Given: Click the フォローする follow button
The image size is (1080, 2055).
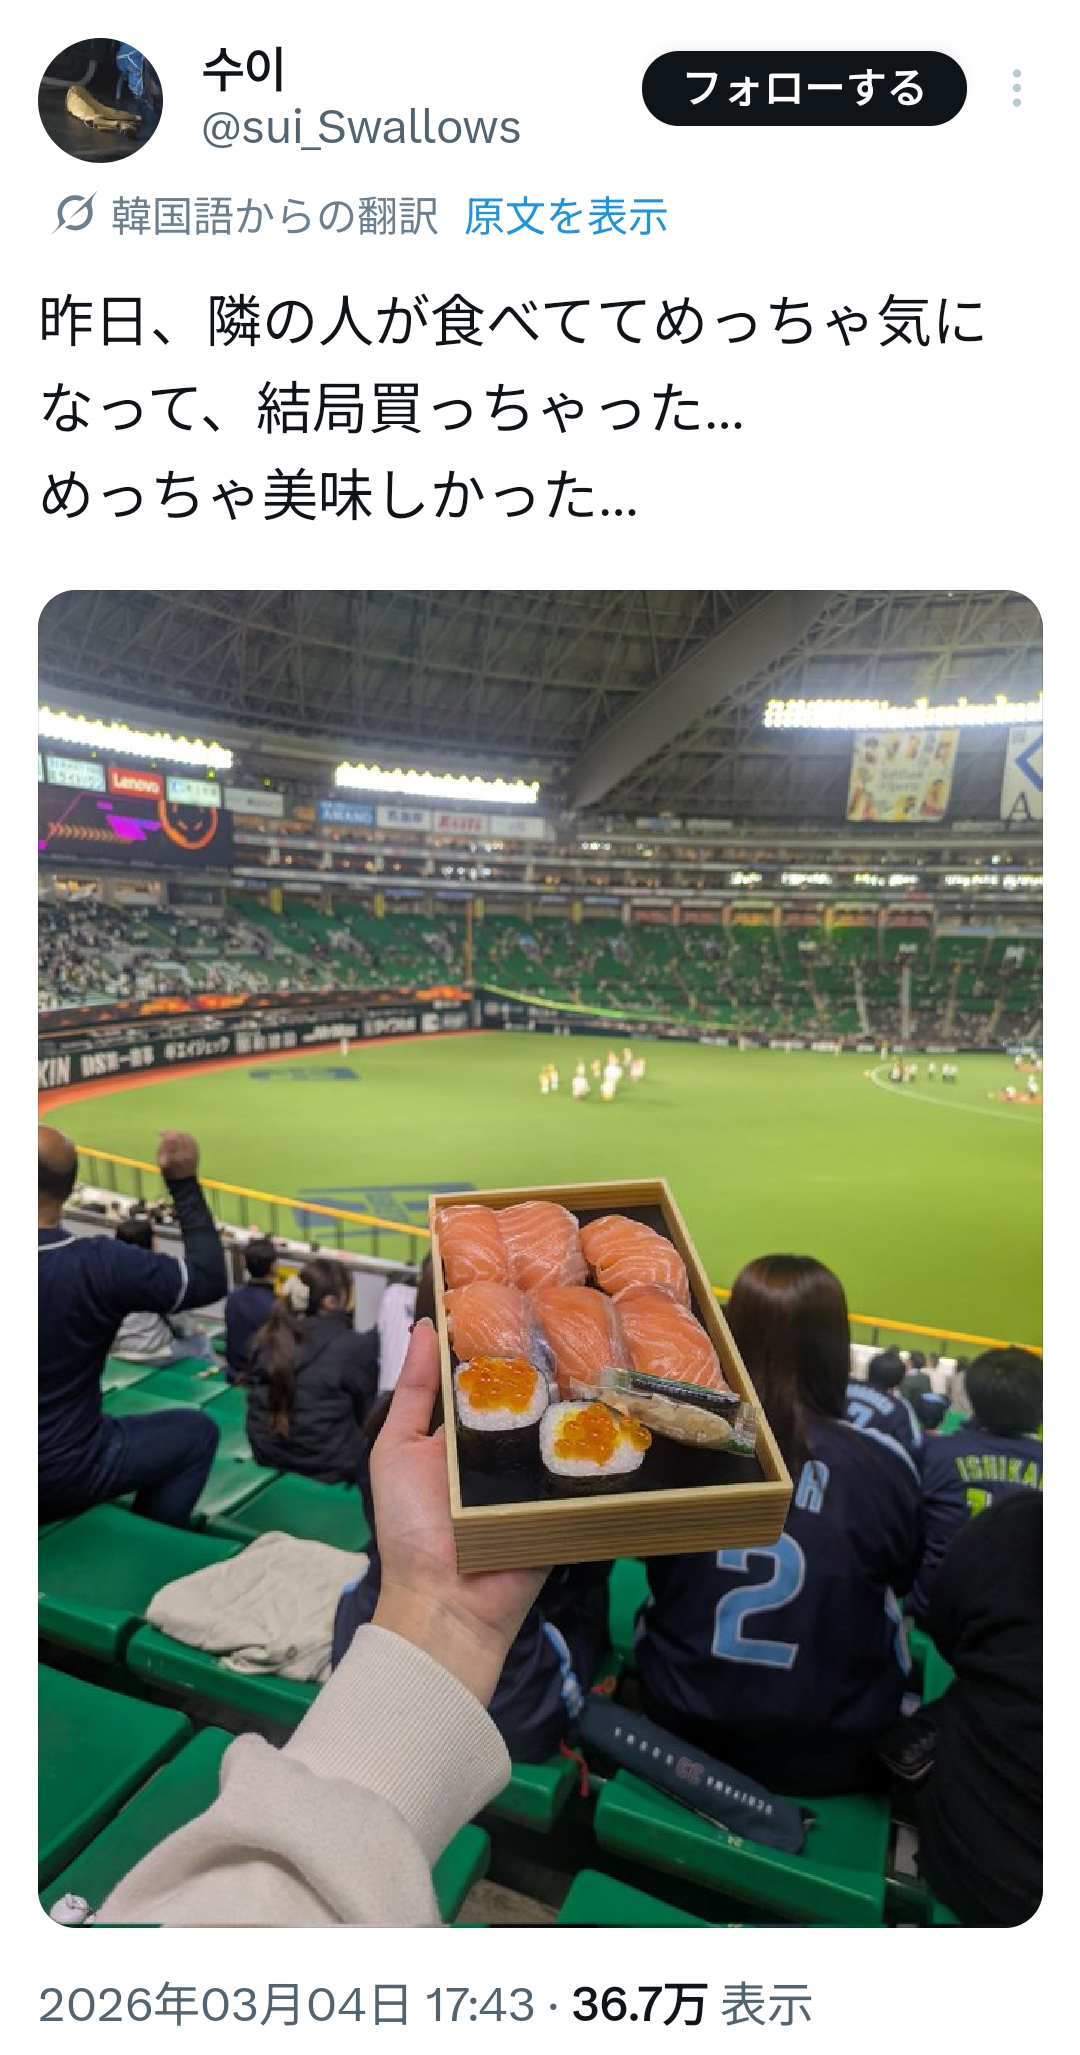Looking at the screenshot, I should pos(804,88).
